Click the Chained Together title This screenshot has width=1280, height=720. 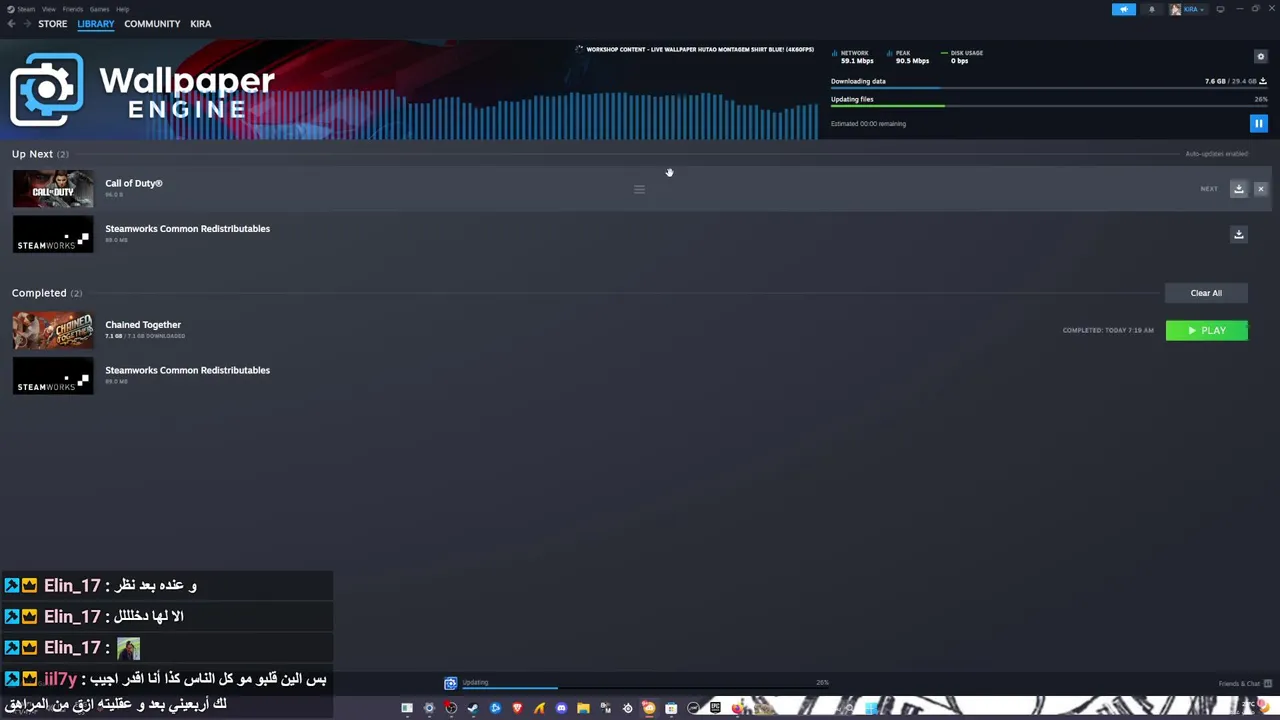(143, 324)
